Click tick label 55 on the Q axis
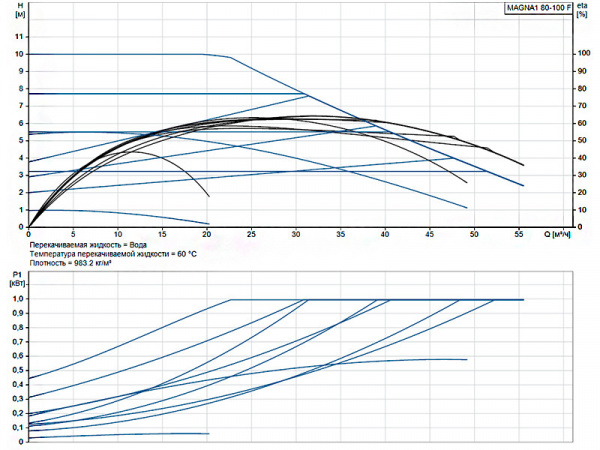 pos(520,236)
